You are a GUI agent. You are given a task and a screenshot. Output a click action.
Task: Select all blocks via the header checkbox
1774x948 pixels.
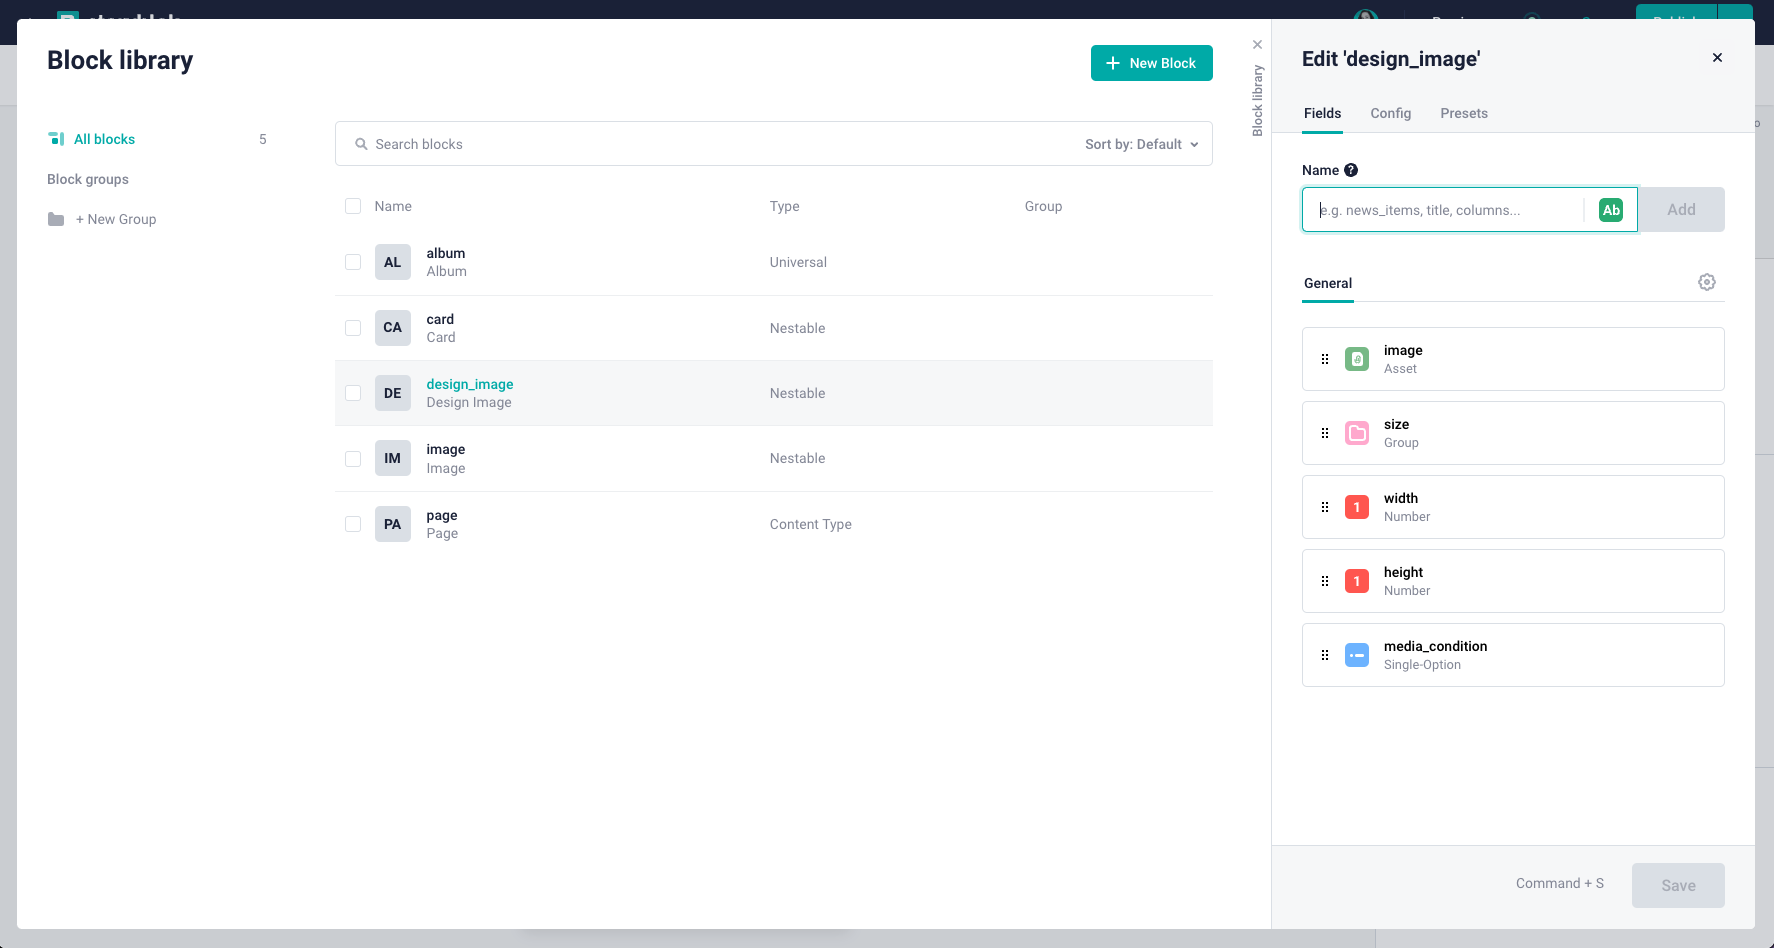[x=353, y=206]
